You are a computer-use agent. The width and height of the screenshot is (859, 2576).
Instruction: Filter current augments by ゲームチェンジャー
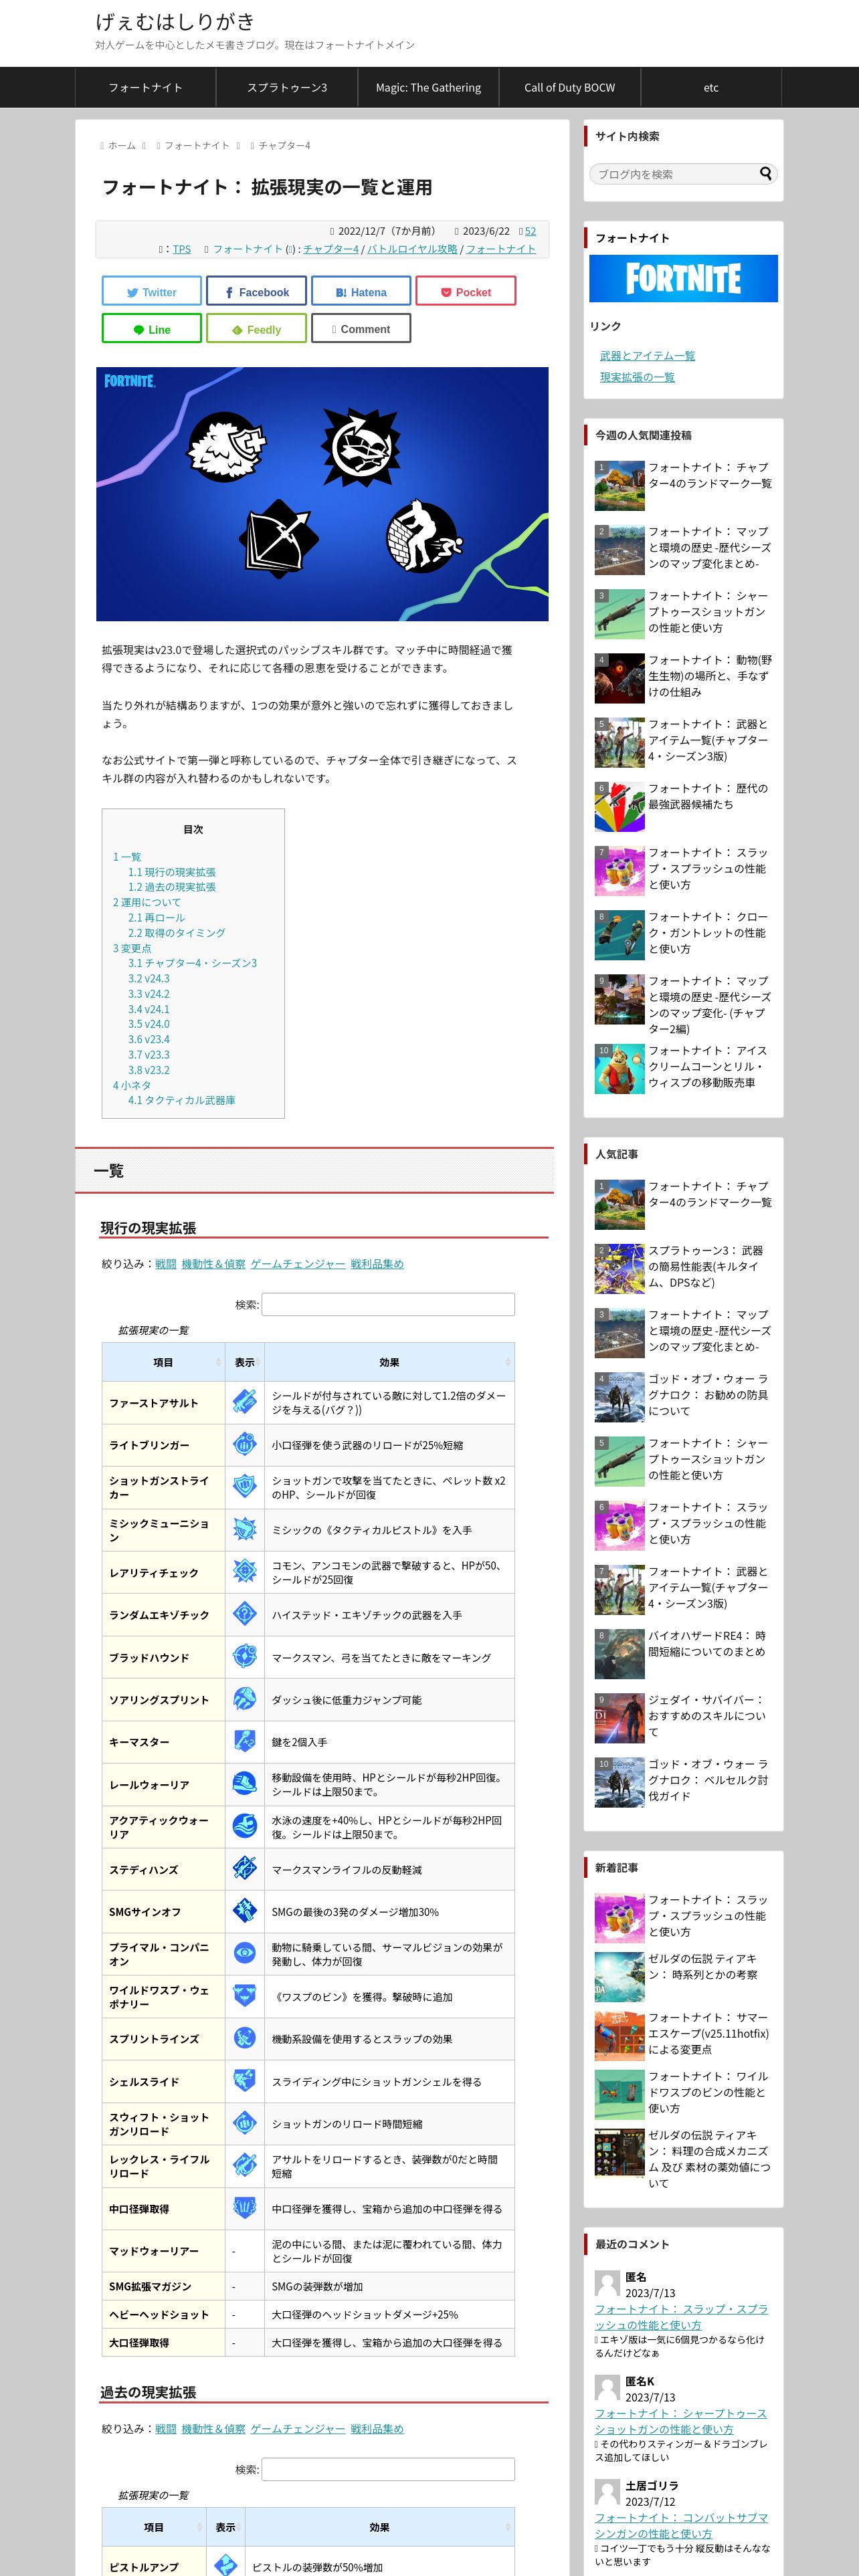[x=298, y=1264]
